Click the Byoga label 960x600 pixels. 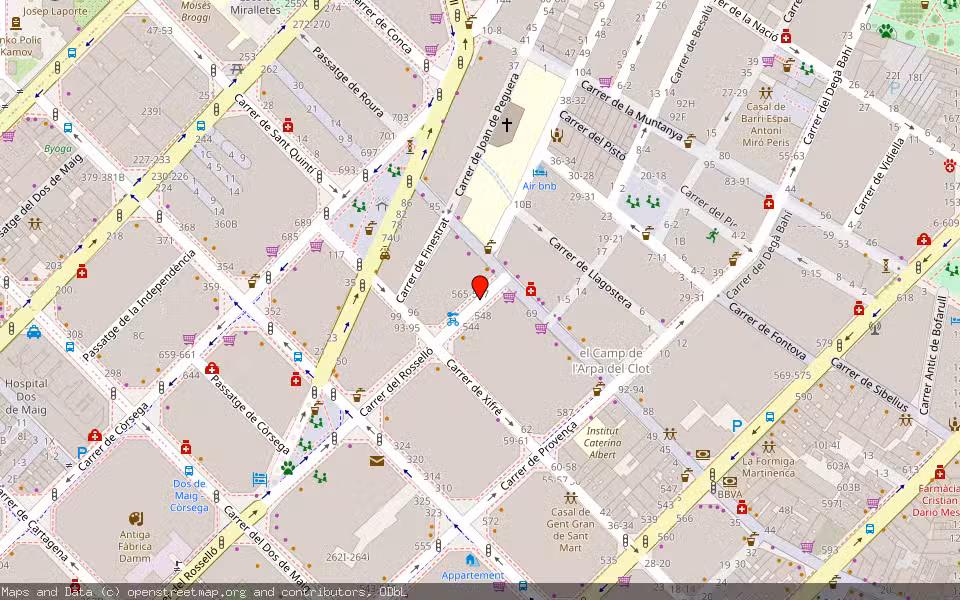pos(58,148)
